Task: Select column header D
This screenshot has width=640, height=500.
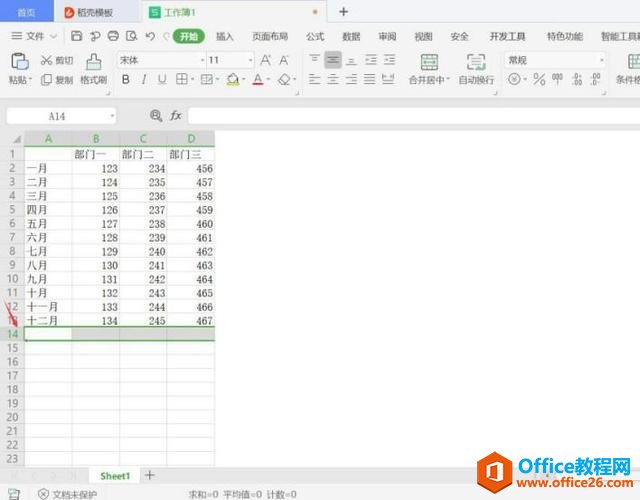Action: point(191,139)
